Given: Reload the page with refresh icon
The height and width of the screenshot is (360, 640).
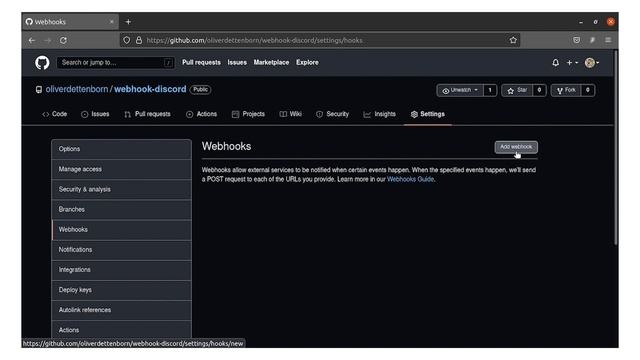Looking at the screenshot, I should tap(63, 40).
